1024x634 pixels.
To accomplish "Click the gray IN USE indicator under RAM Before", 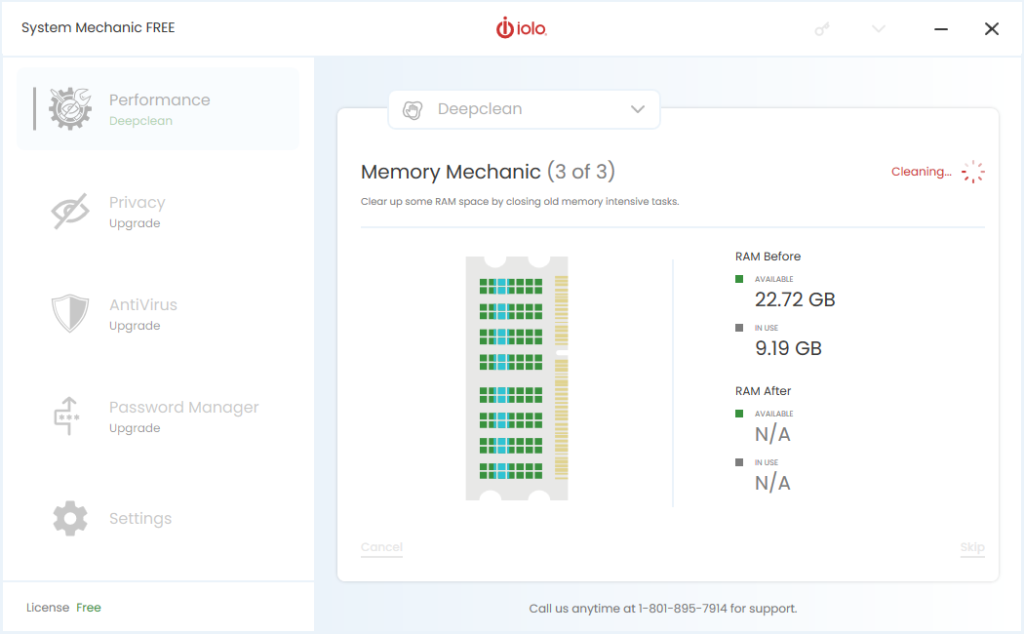I will click(741, 327).
